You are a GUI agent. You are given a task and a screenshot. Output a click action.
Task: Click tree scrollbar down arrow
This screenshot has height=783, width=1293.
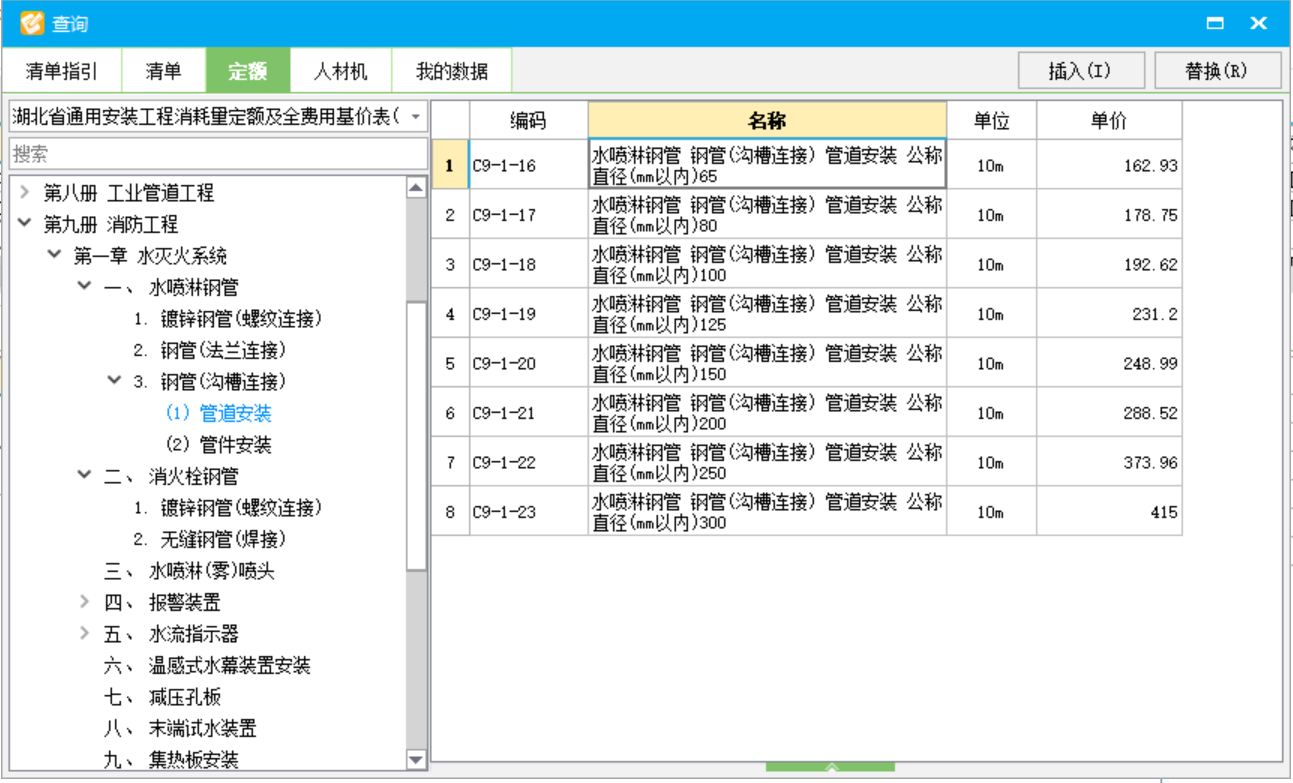click(417, 760)
